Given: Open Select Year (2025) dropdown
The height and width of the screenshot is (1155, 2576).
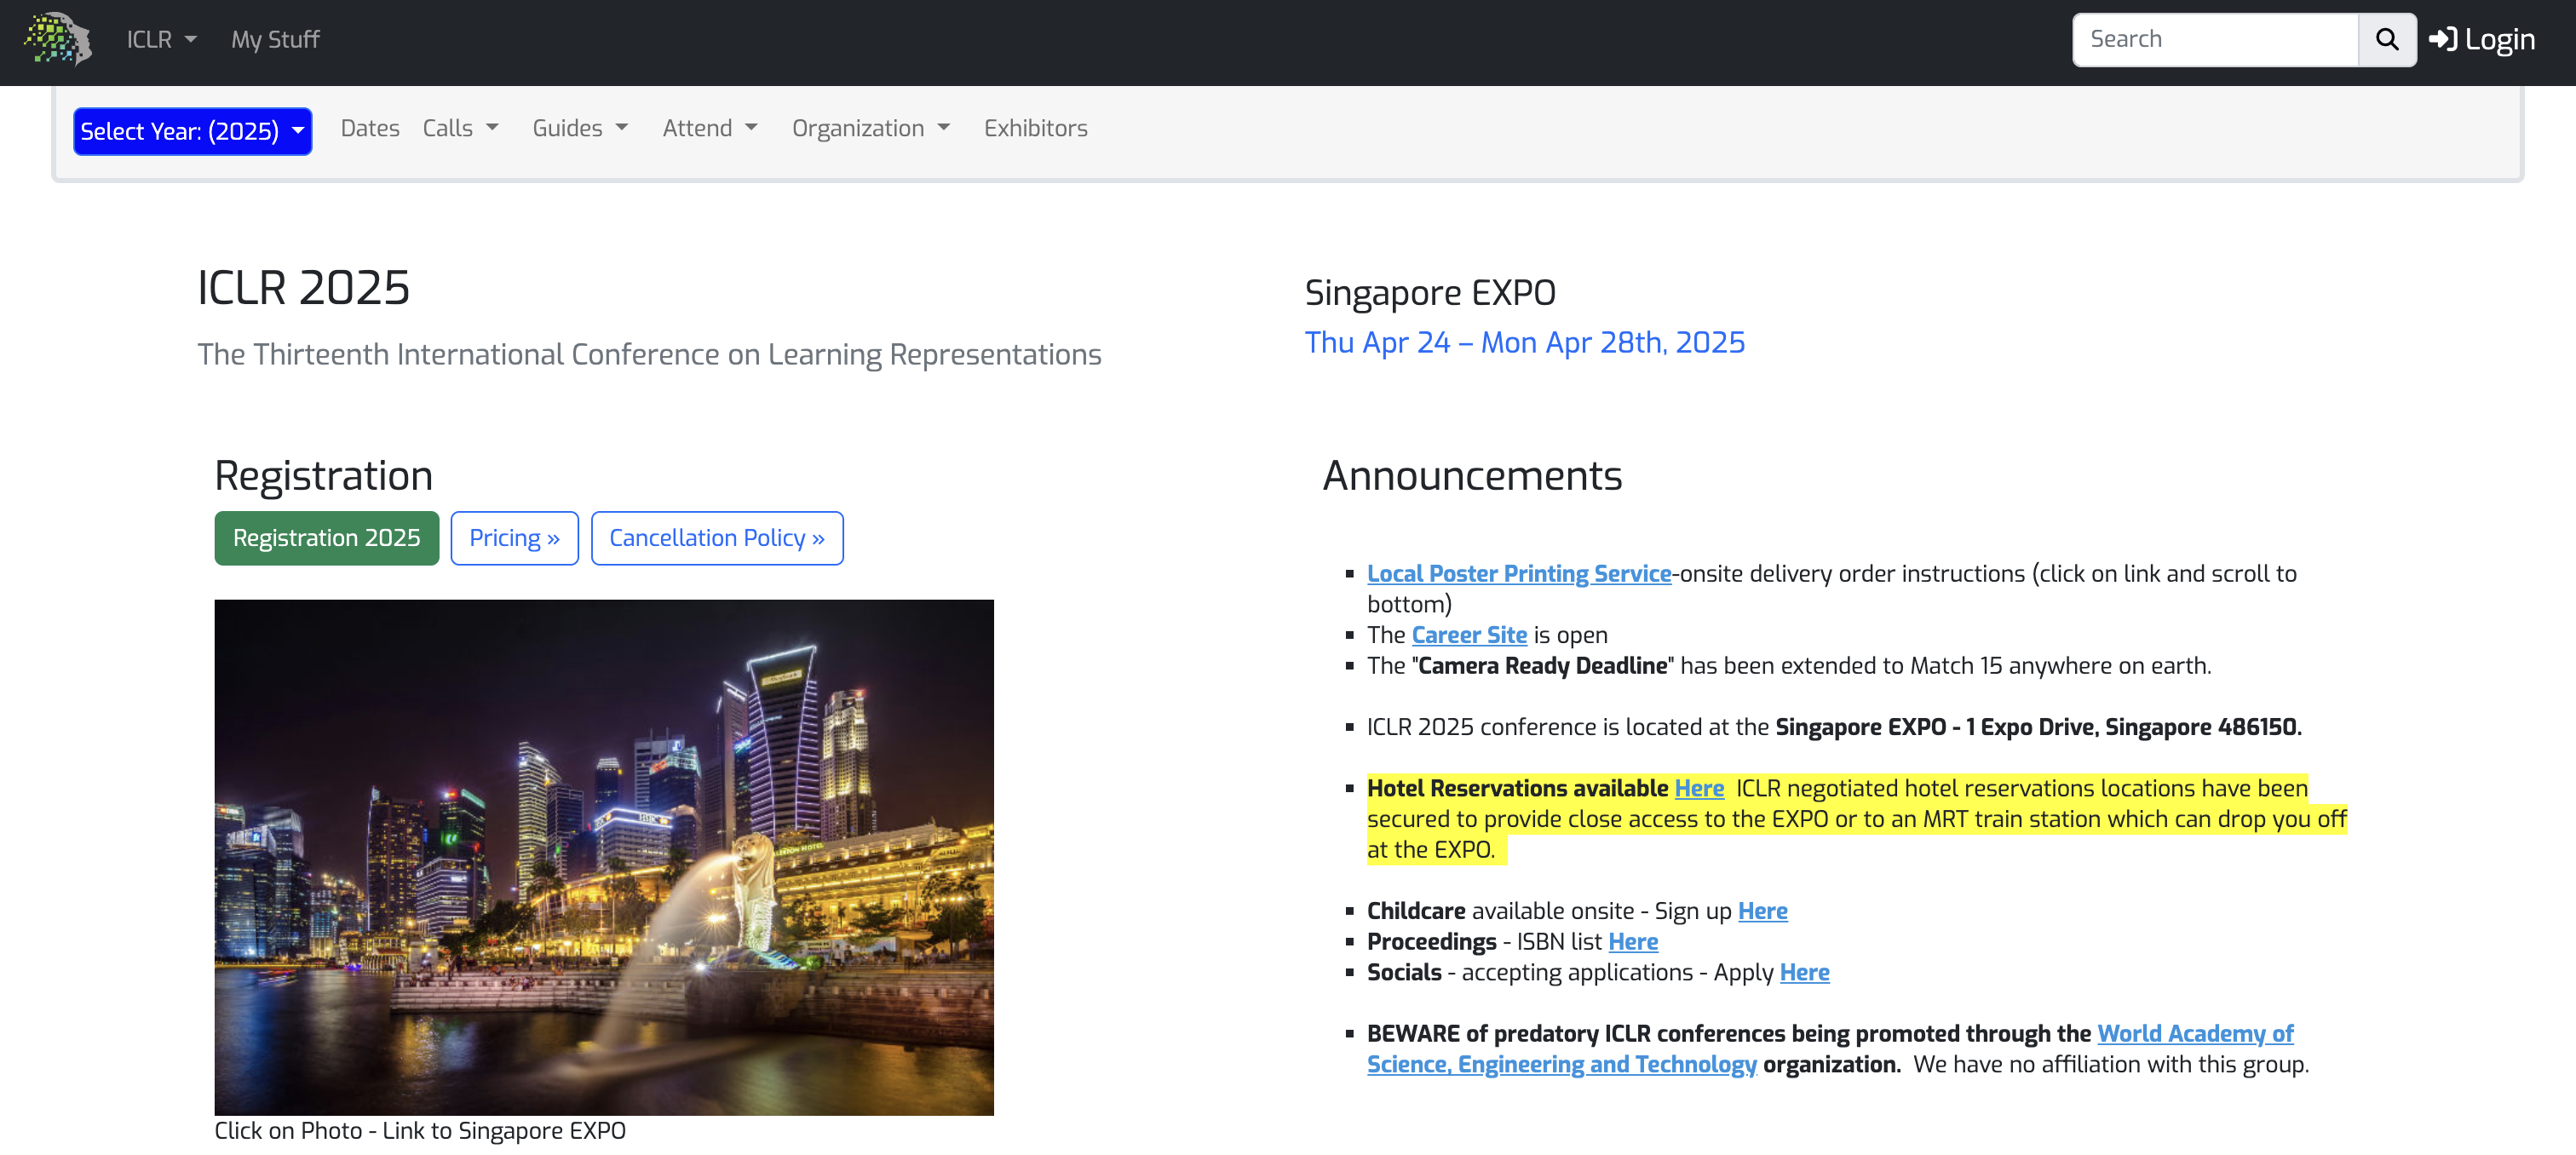Looking at the screenshot, I should (192, 131).
